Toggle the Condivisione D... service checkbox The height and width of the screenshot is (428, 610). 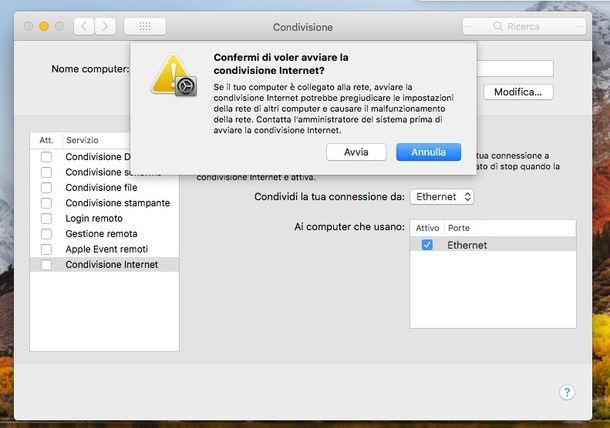(x=46, y=157)
